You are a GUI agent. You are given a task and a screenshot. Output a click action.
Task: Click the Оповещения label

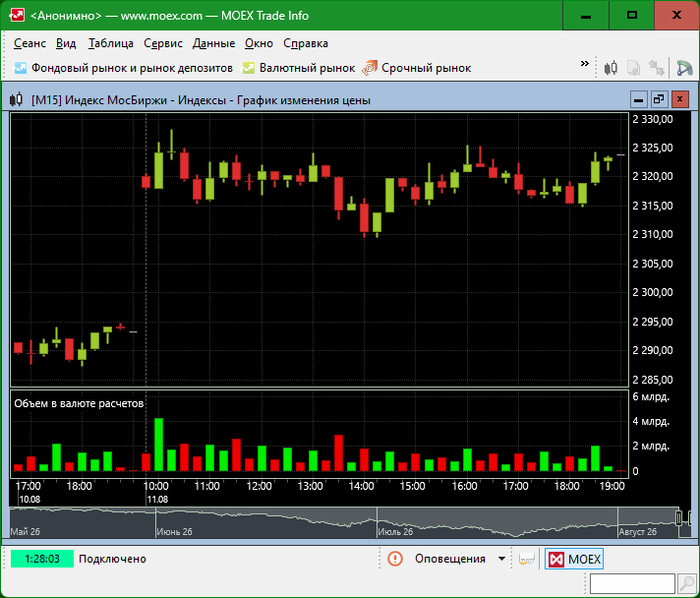click(x=450, y=559)
